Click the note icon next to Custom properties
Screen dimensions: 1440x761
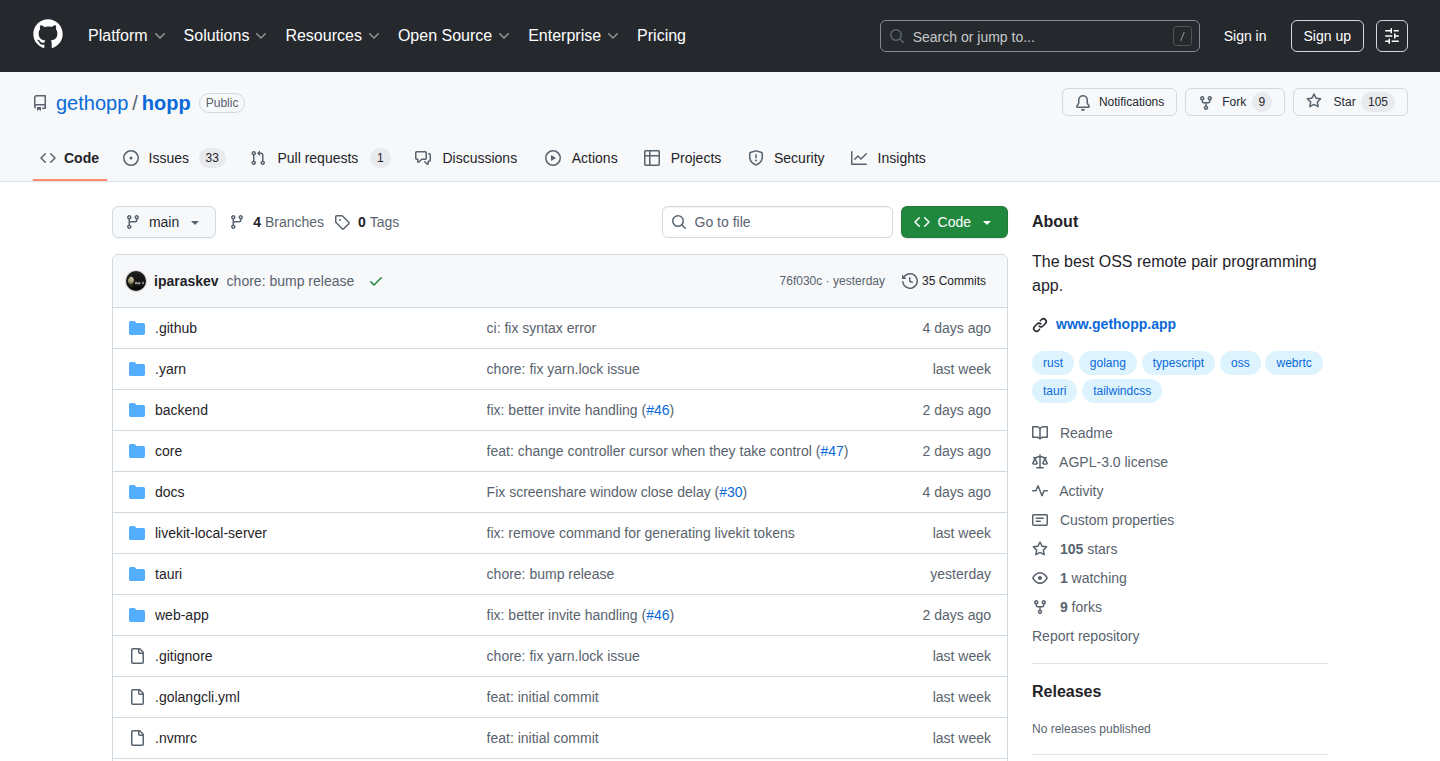(1040, 520)
